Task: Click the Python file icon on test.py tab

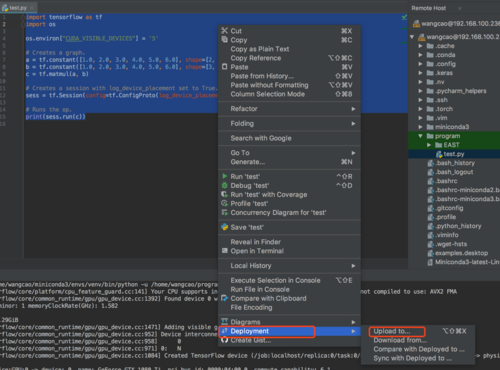Action: (5, 7)
